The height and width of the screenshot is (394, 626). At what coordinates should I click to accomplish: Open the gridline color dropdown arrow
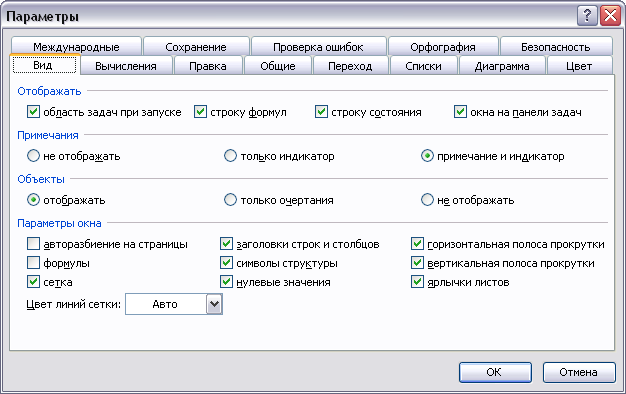[x=214, y=304]
